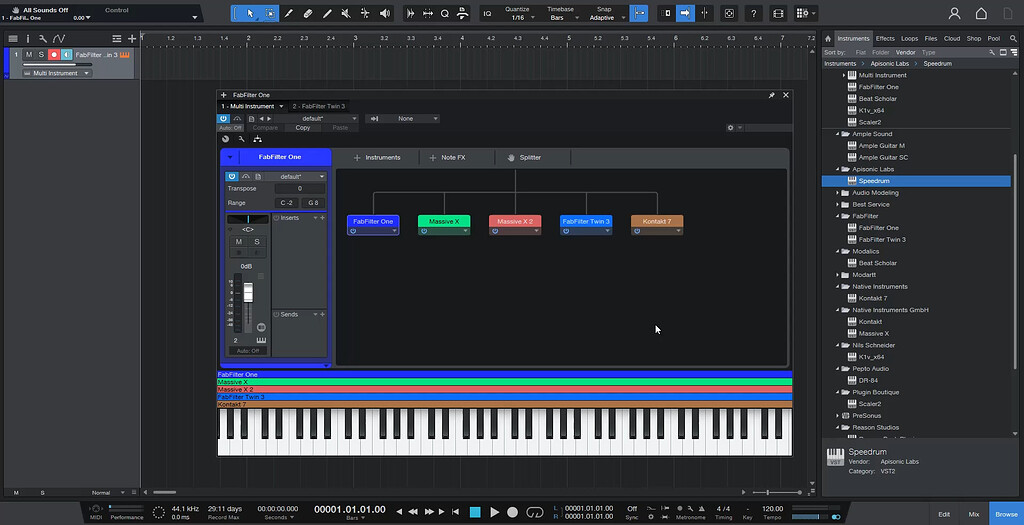
Task: Open the Quantize Q panel icon
Action: pos(445,13)
